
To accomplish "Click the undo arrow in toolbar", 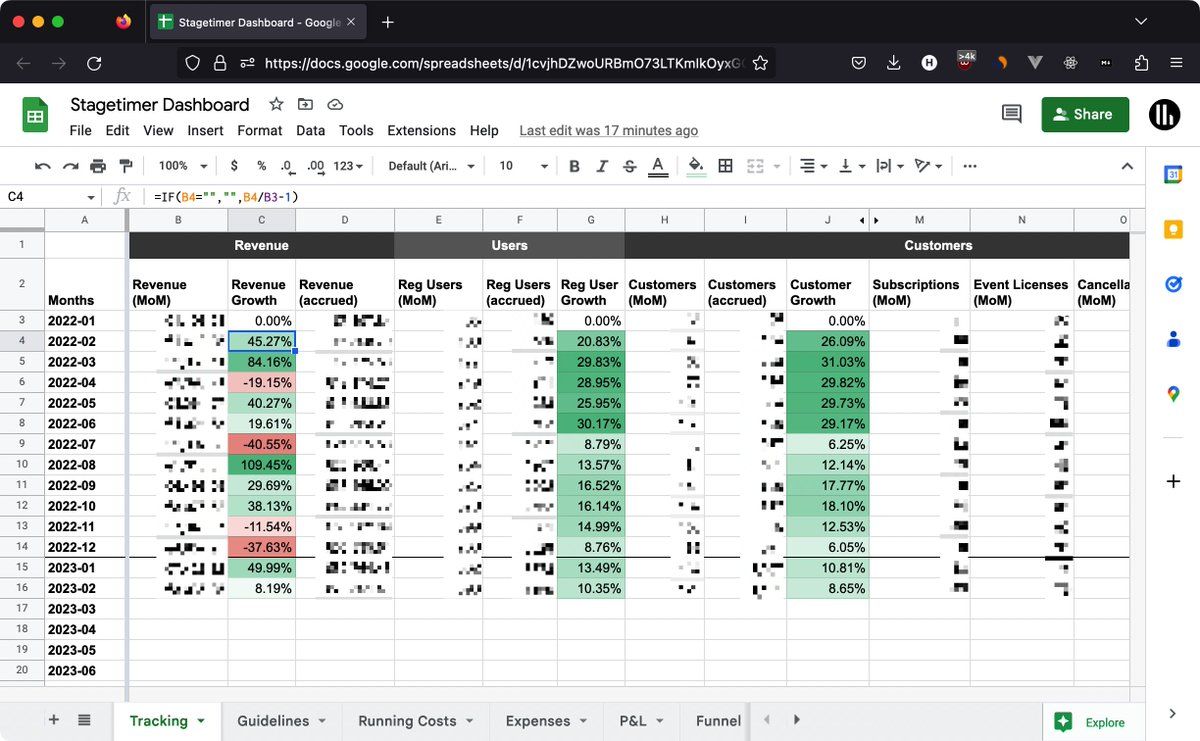I will [42, 166].
